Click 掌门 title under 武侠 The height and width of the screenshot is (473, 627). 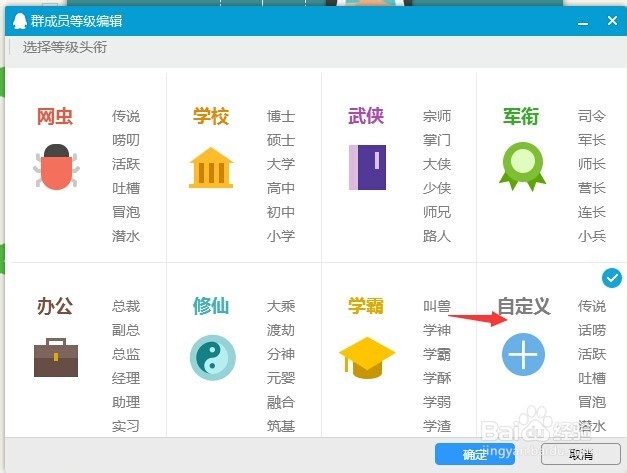(437, 140)
